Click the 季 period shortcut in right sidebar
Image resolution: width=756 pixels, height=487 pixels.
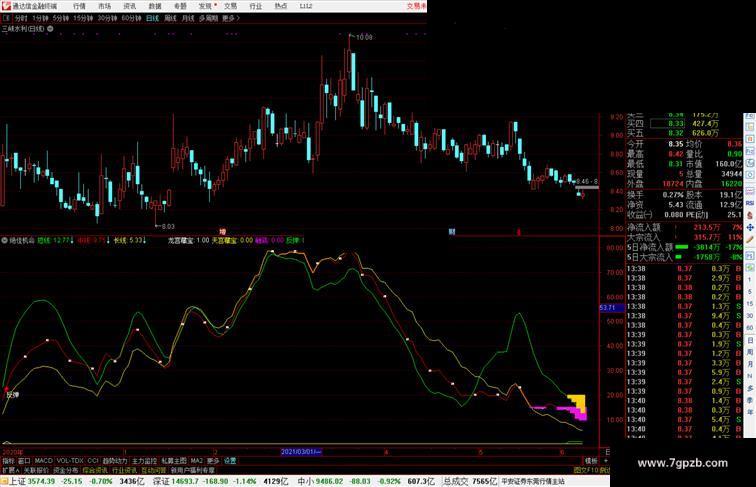(750, 400)
